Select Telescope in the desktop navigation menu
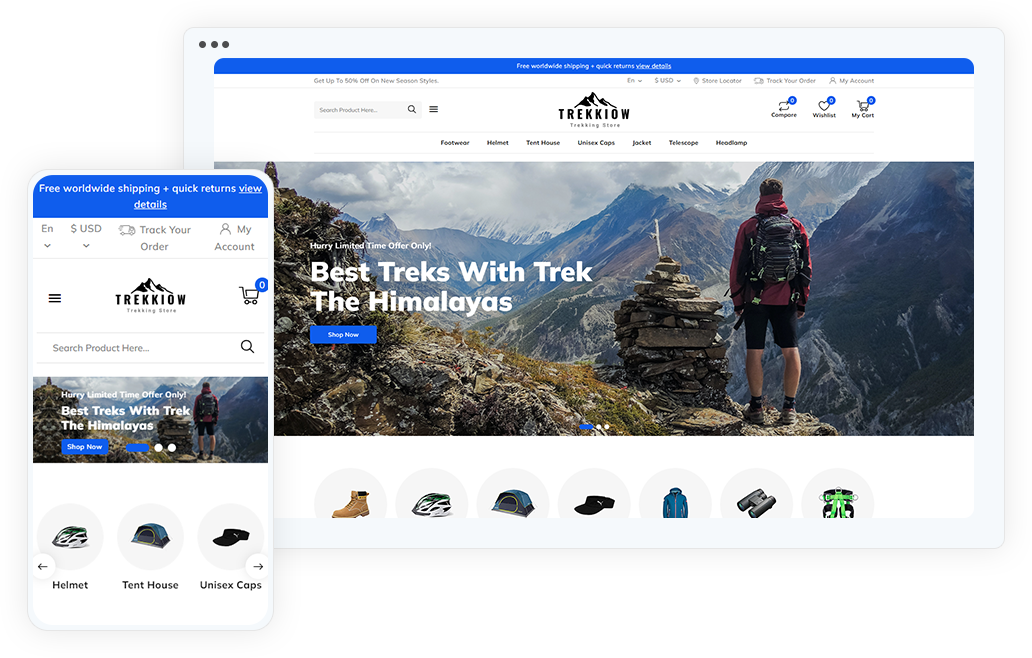Image resolution: width=1032 pixels, height=658 pixels. pyautogui.click(x=683, y=143)
